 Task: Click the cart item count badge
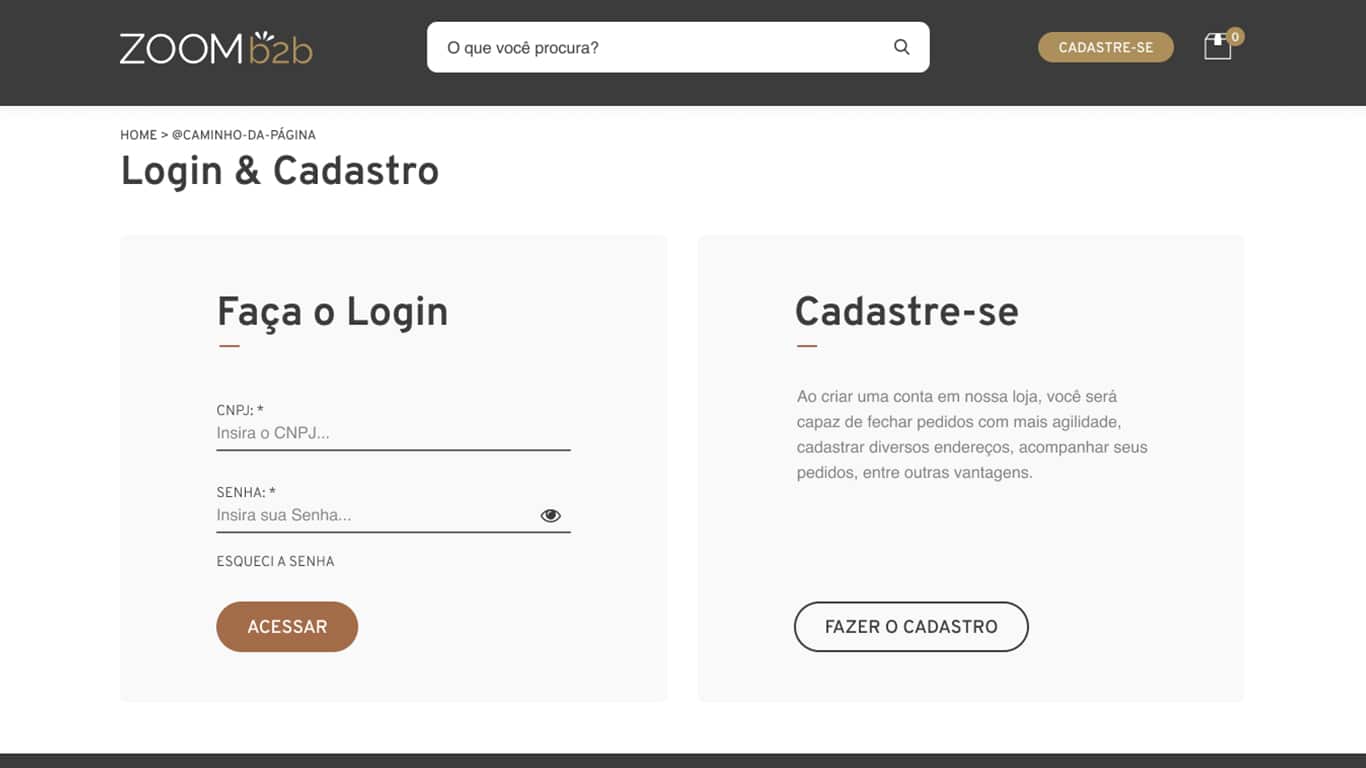pos(1235,37)
